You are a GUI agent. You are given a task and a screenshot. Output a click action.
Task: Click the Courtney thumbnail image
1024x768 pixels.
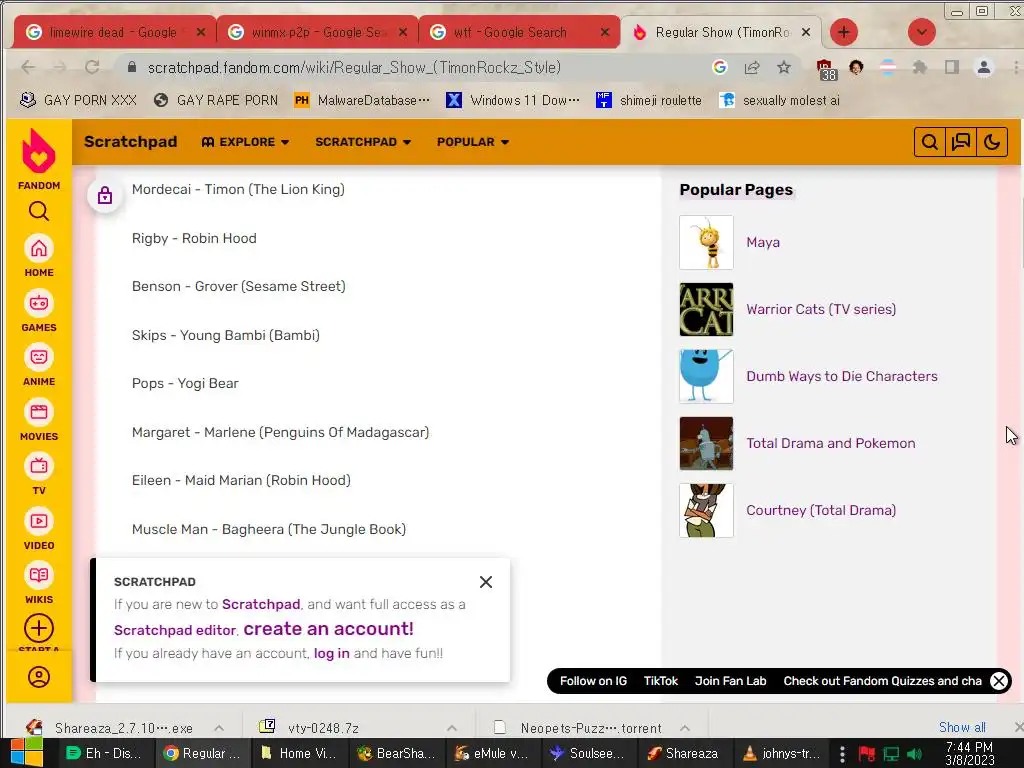click(x=706, y=510)
